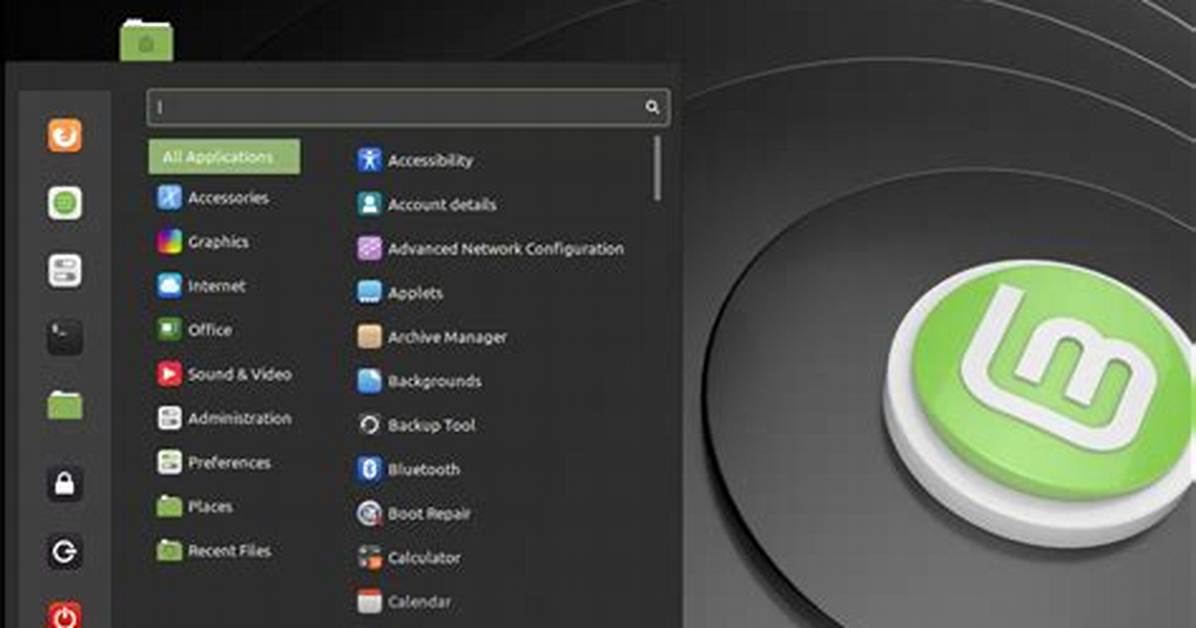Click the Preferences category icon

coord(169,462)
